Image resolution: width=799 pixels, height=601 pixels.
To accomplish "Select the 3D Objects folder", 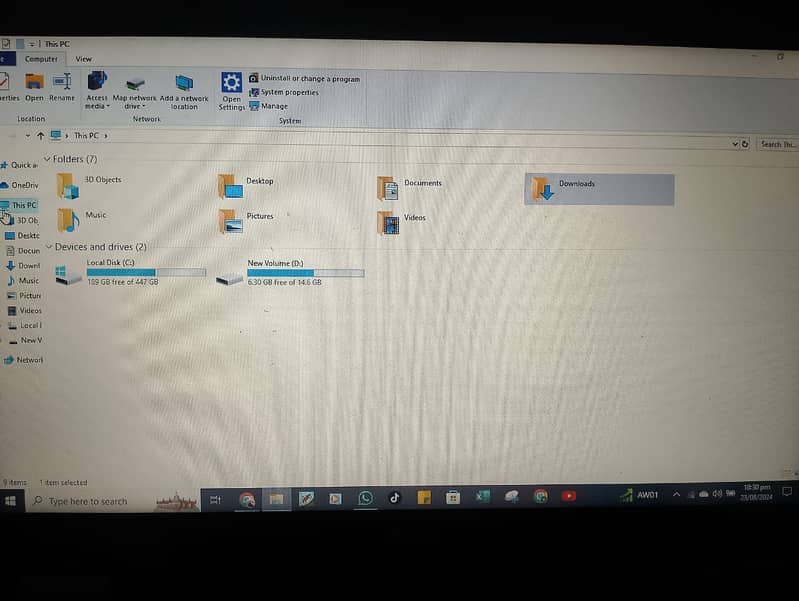I will coord(89,186).
